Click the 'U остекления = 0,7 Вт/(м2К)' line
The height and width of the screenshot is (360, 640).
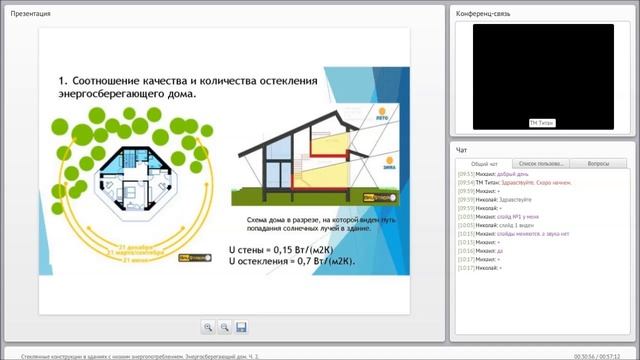pos(292,261)
